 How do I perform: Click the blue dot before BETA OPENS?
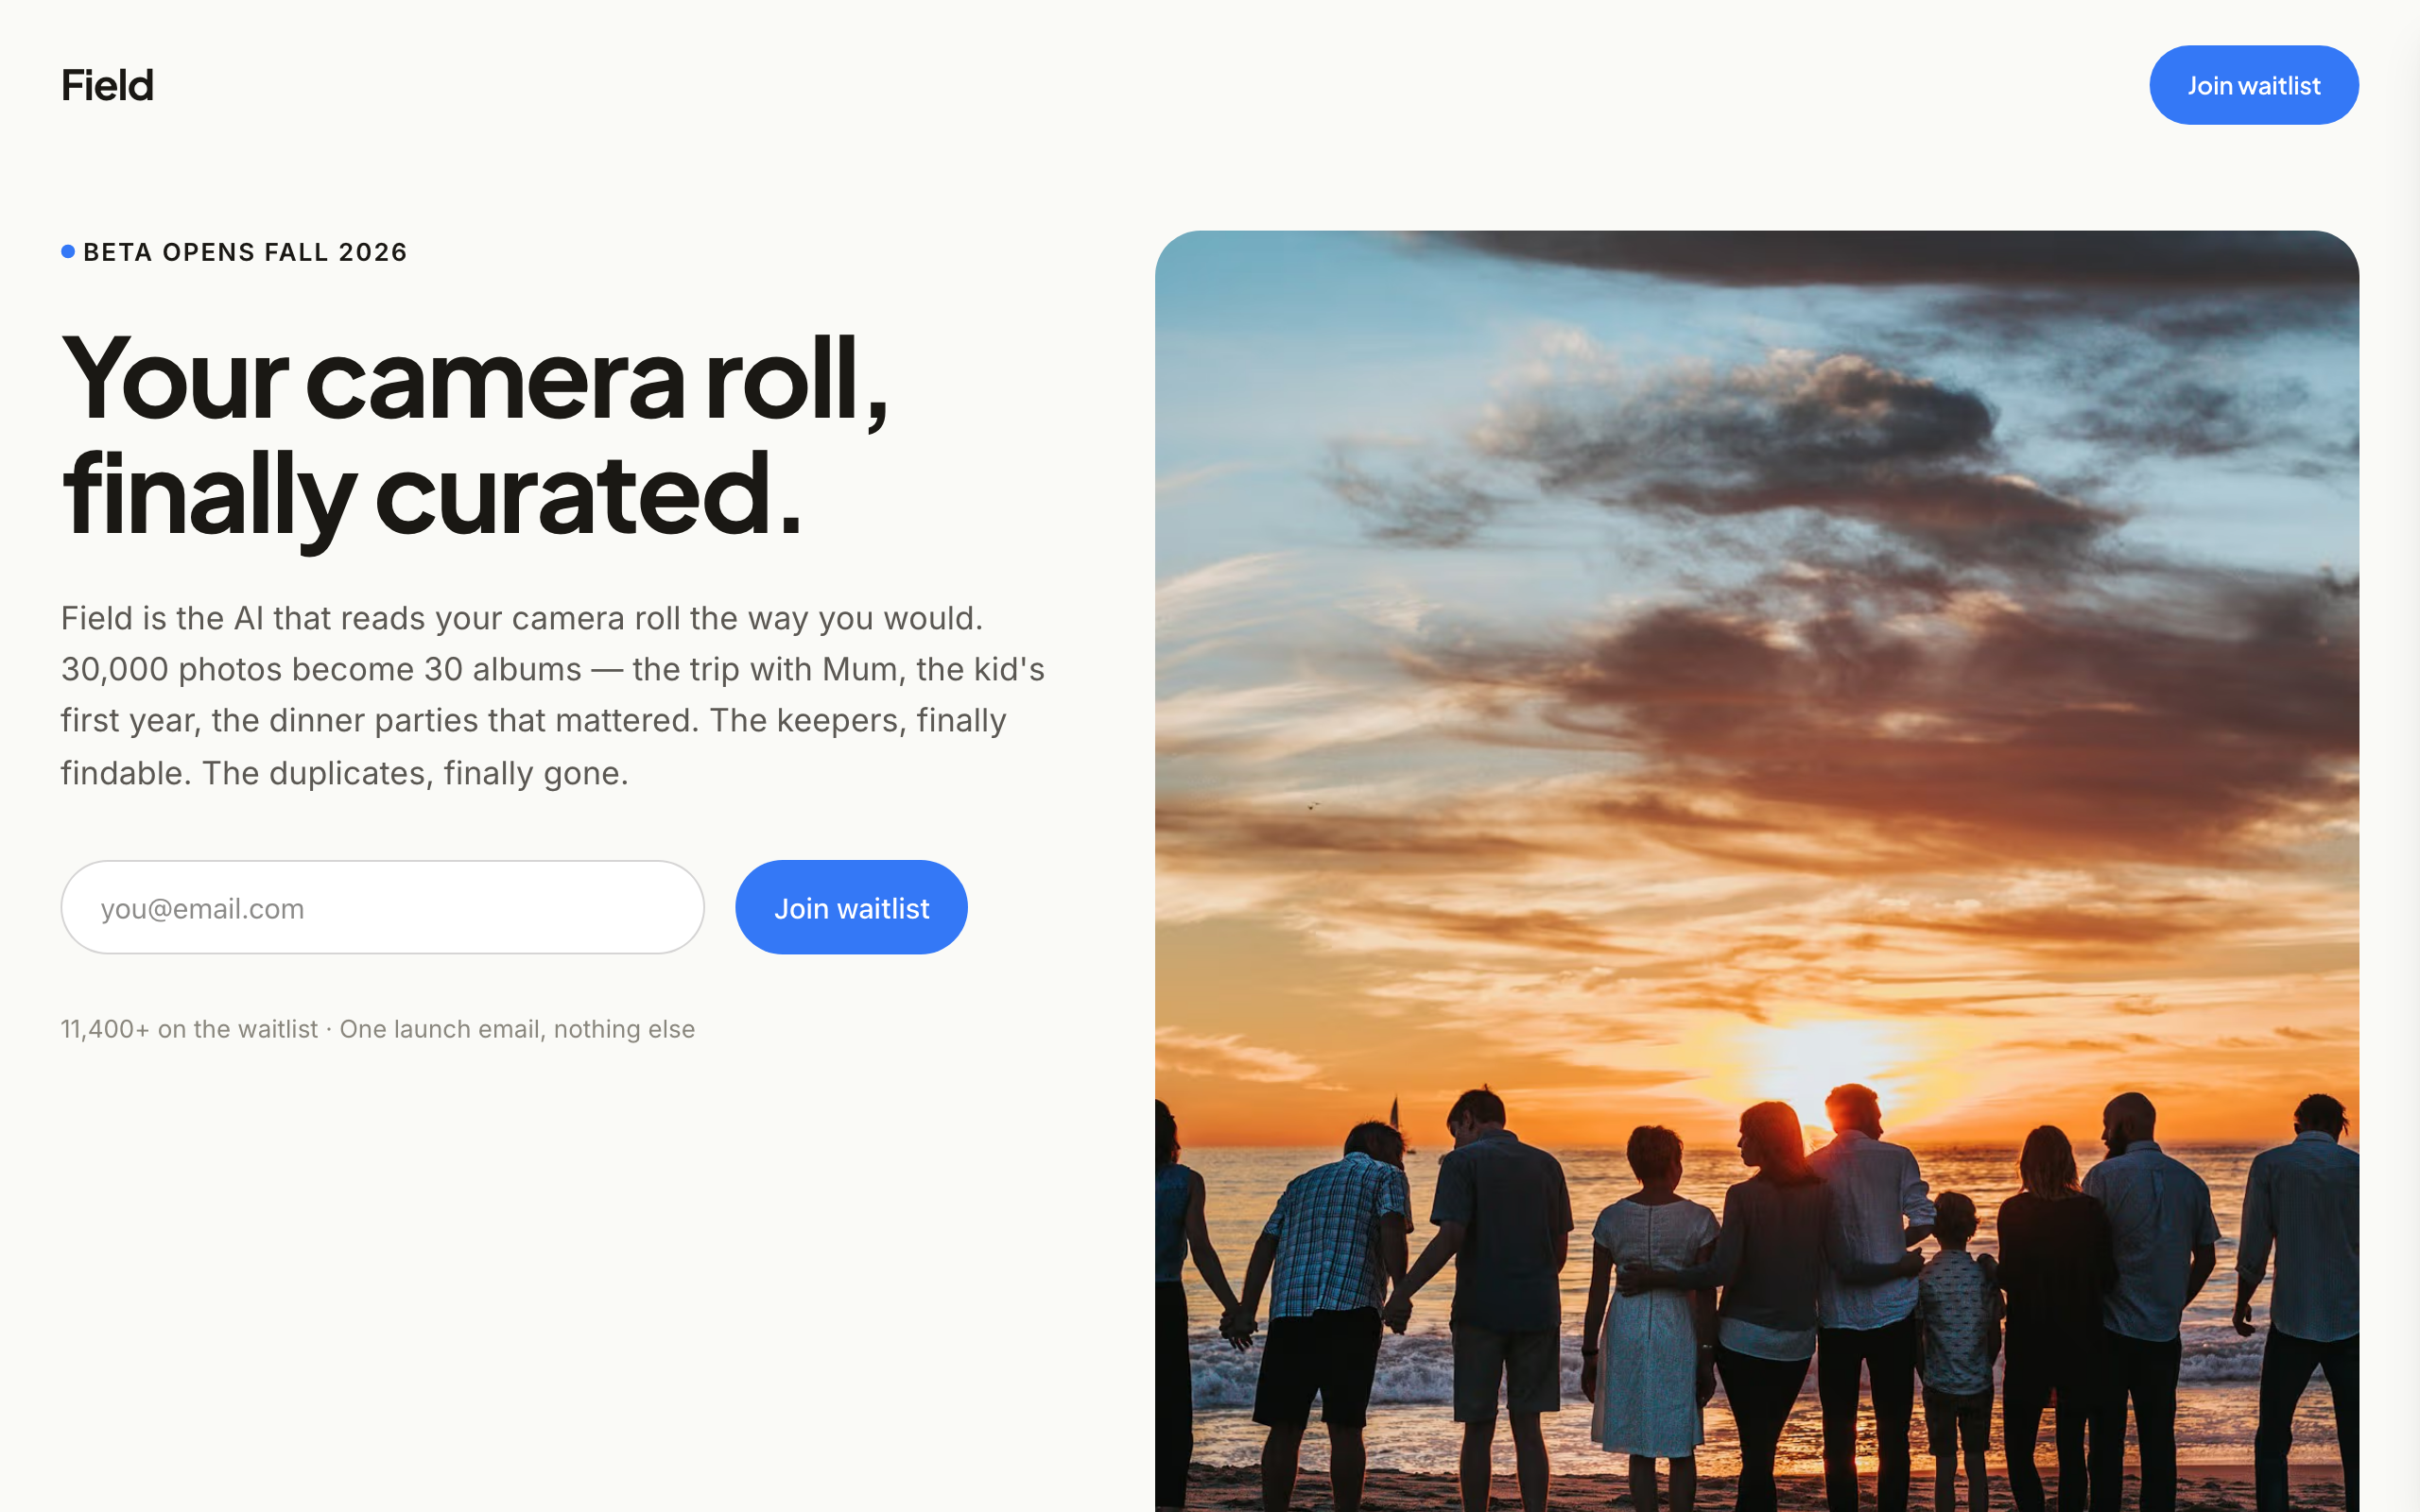click(x=68, y=252)
